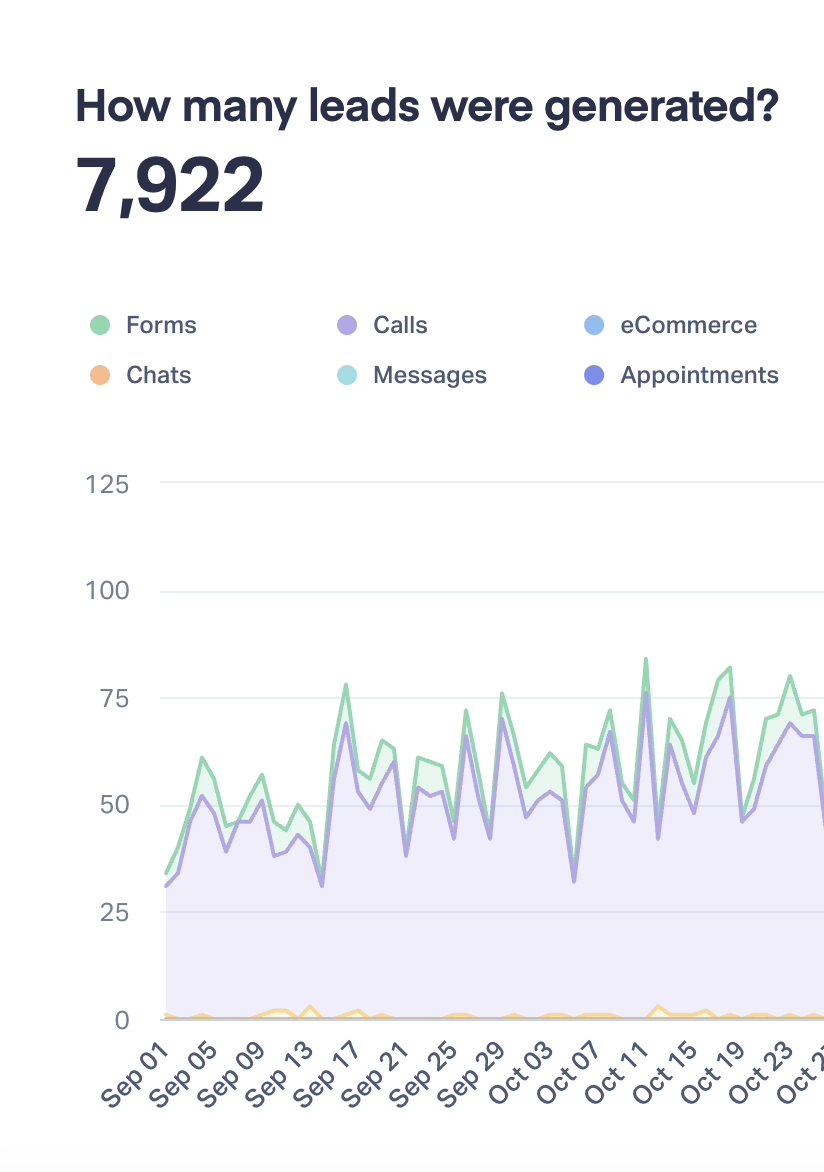Show or hide the Messages legend label

coord(430,375)
